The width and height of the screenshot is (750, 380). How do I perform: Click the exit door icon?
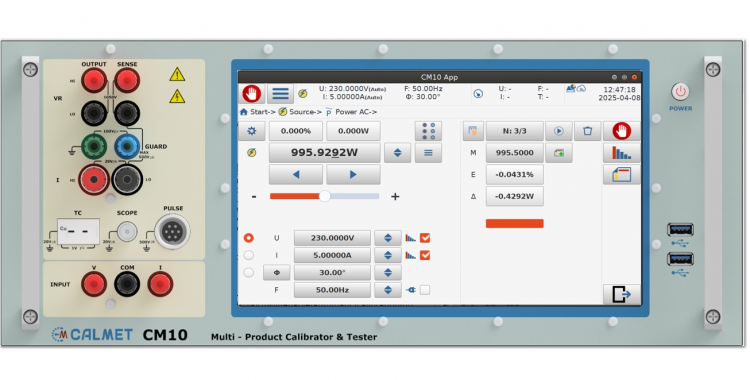(621, 294)
